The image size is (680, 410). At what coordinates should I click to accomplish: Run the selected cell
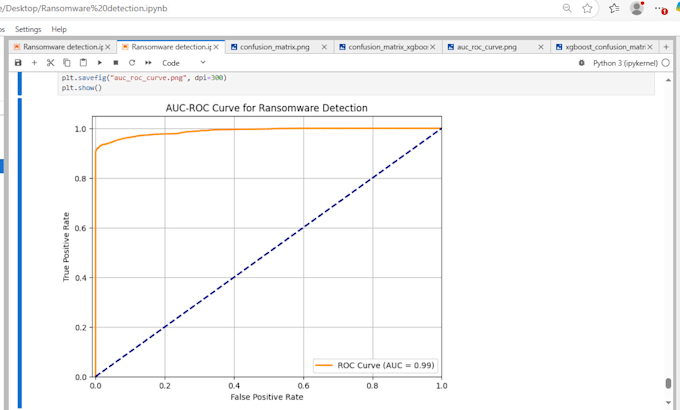100,63
